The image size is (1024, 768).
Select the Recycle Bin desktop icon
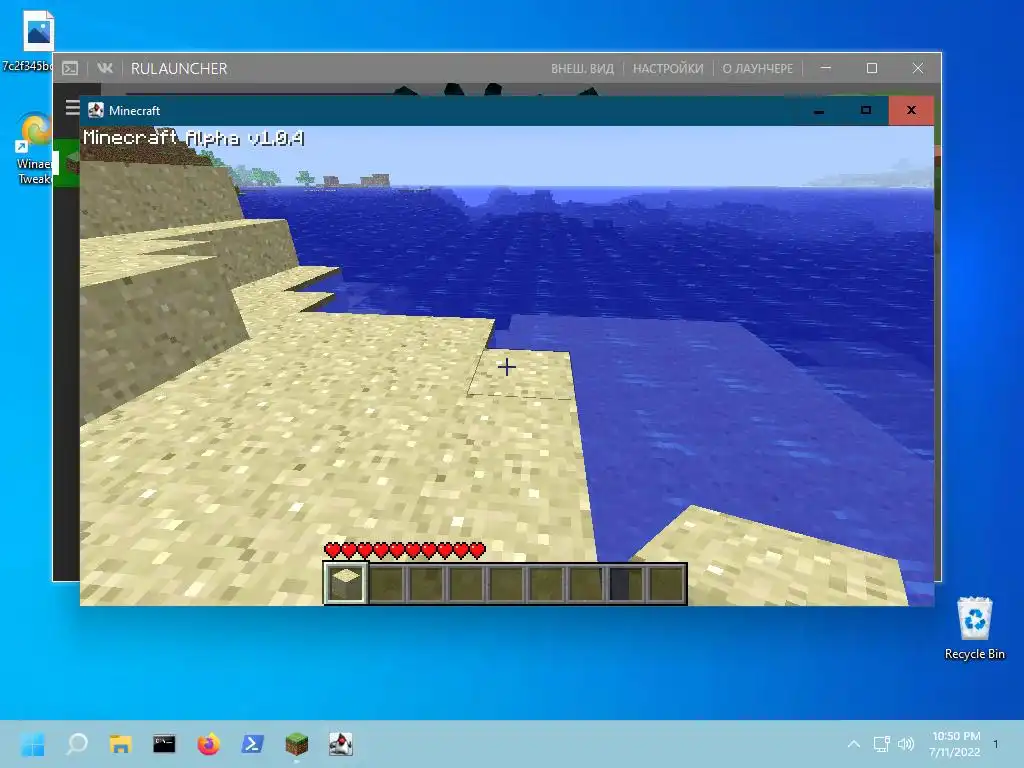point(974,628)
